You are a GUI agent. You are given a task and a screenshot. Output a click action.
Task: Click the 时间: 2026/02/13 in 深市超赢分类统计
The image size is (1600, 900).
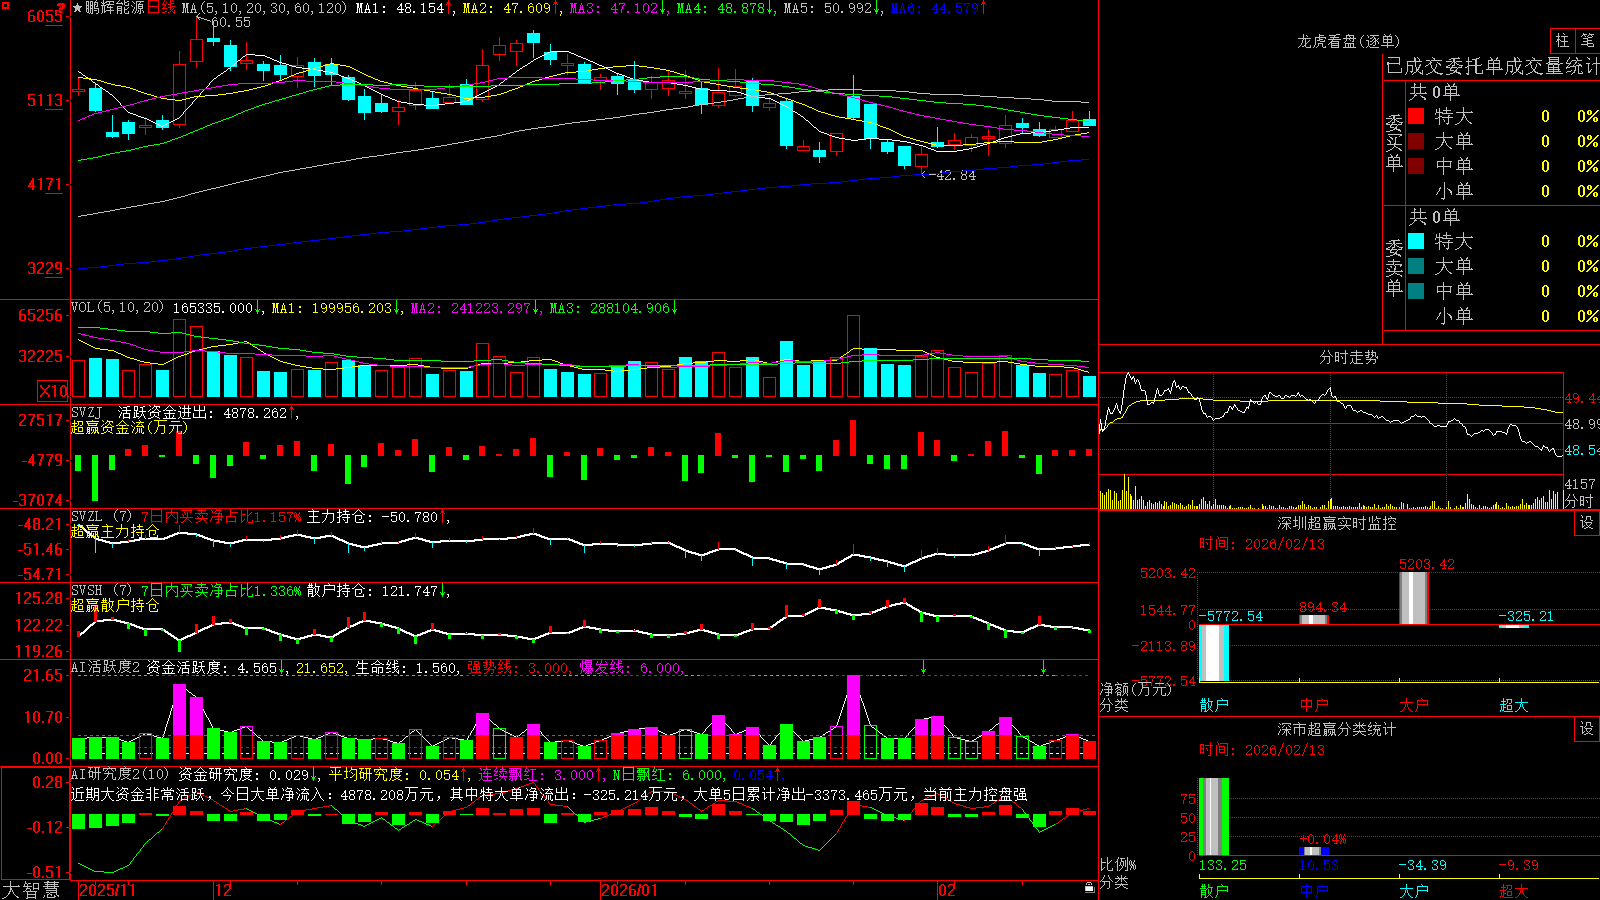point(1262,750)
